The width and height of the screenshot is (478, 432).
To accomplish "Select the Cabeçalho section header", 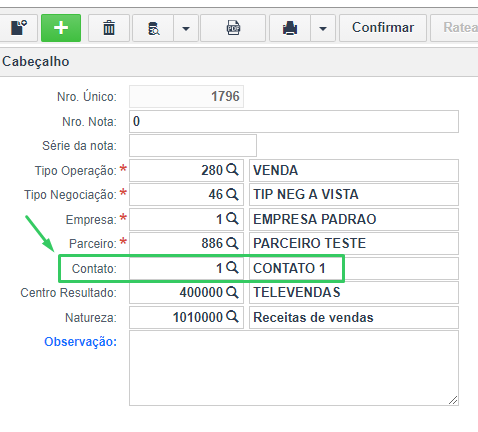I will click(36, 62).
